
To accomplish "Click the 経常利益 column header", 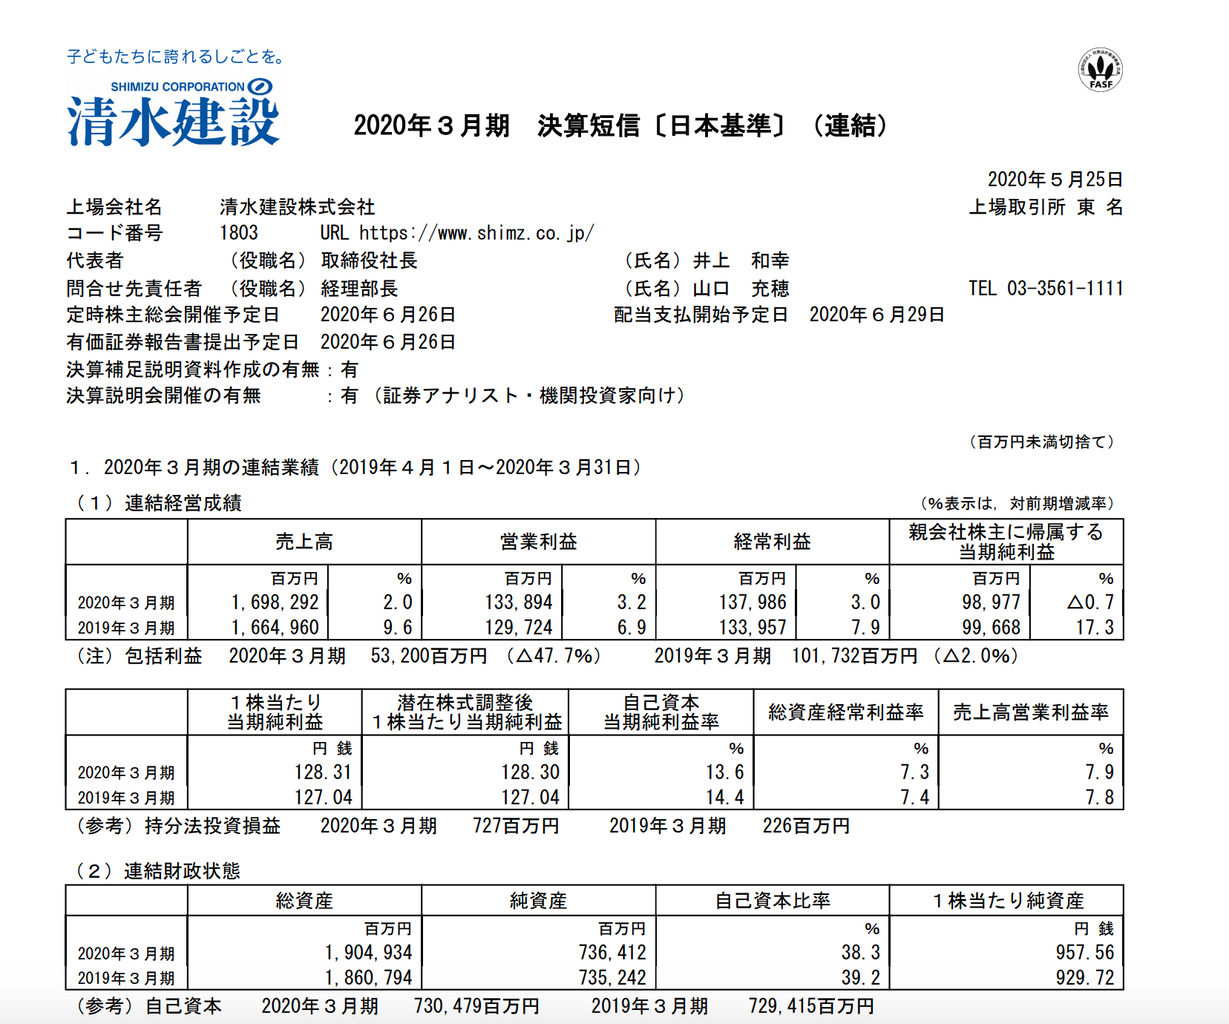I will pos(772,542).
